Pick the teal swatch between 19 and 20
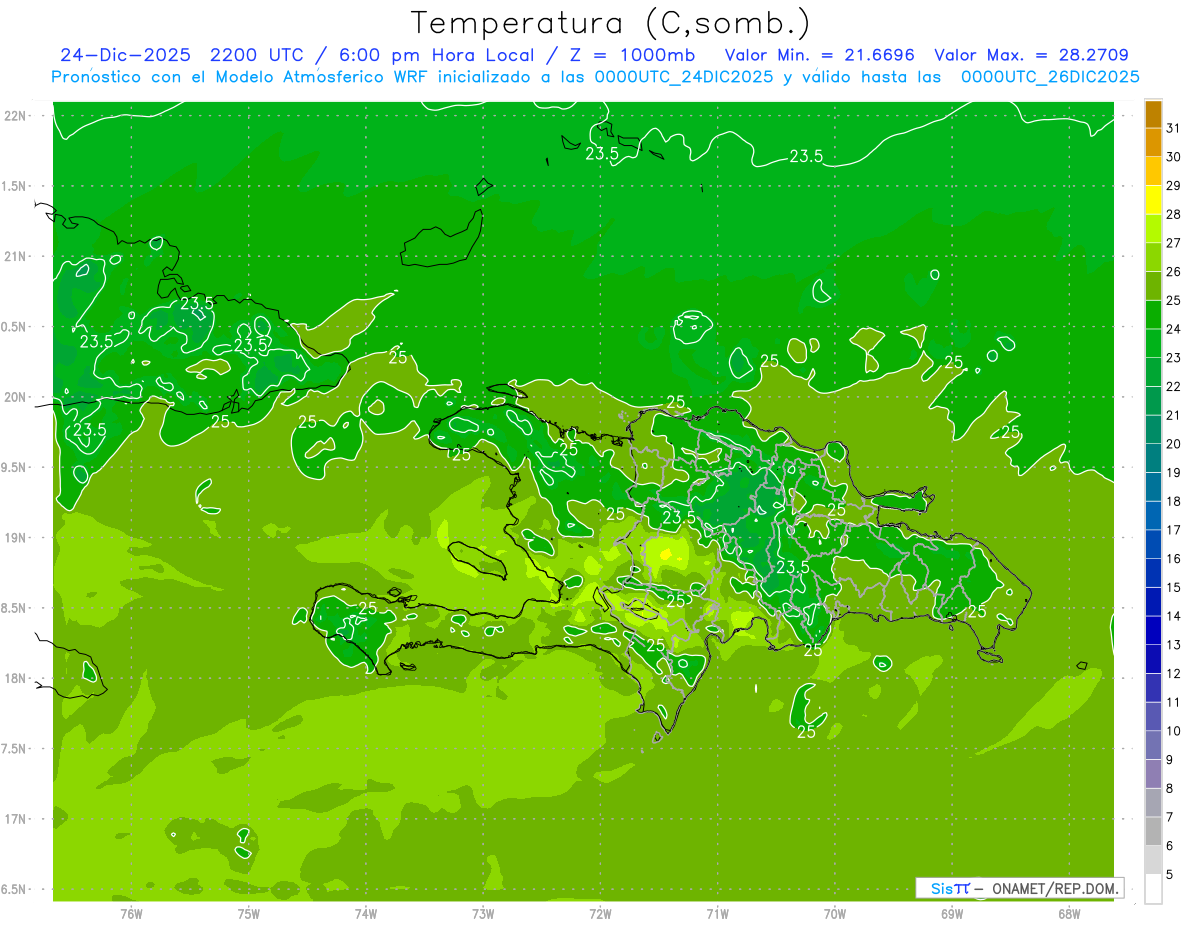The height and width of the screenshot is (927, 1200). pos(1153,458)
